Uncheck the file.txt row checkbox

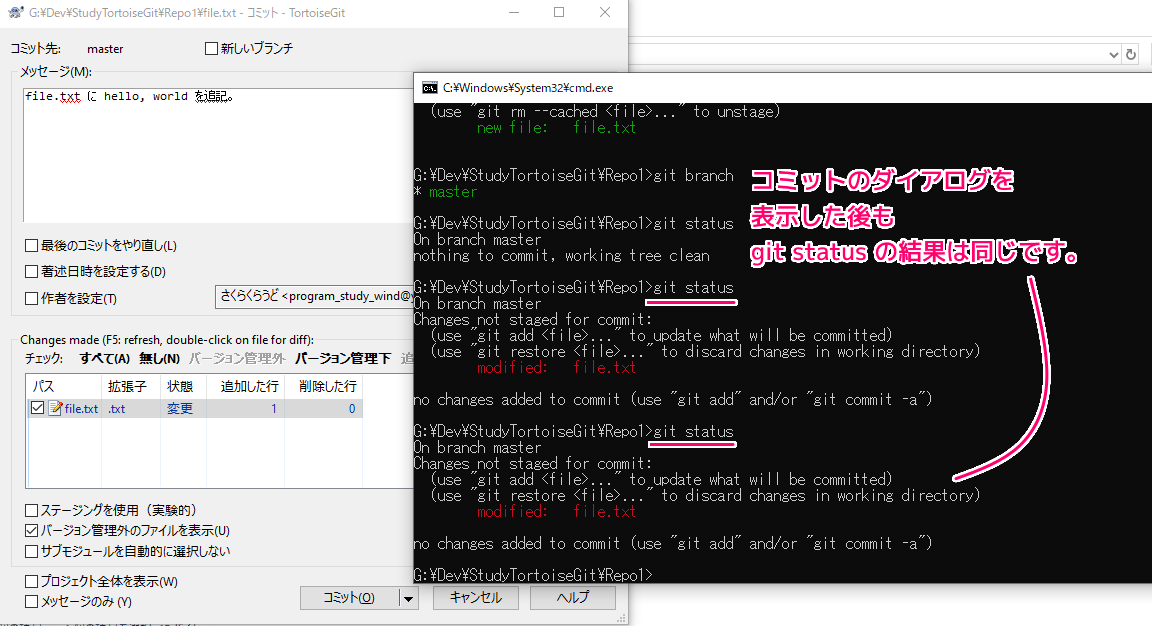pyautogui.click(x=38, y=408)
